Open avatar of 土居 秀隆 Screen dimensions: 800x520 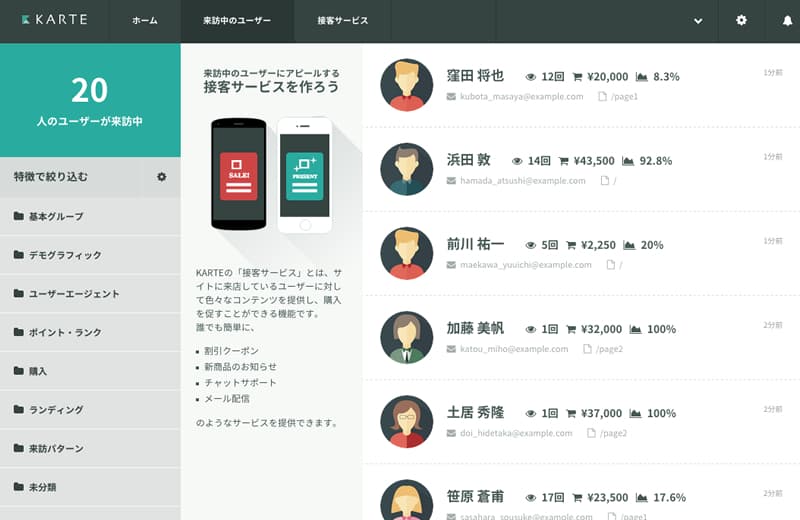[407, 422]
